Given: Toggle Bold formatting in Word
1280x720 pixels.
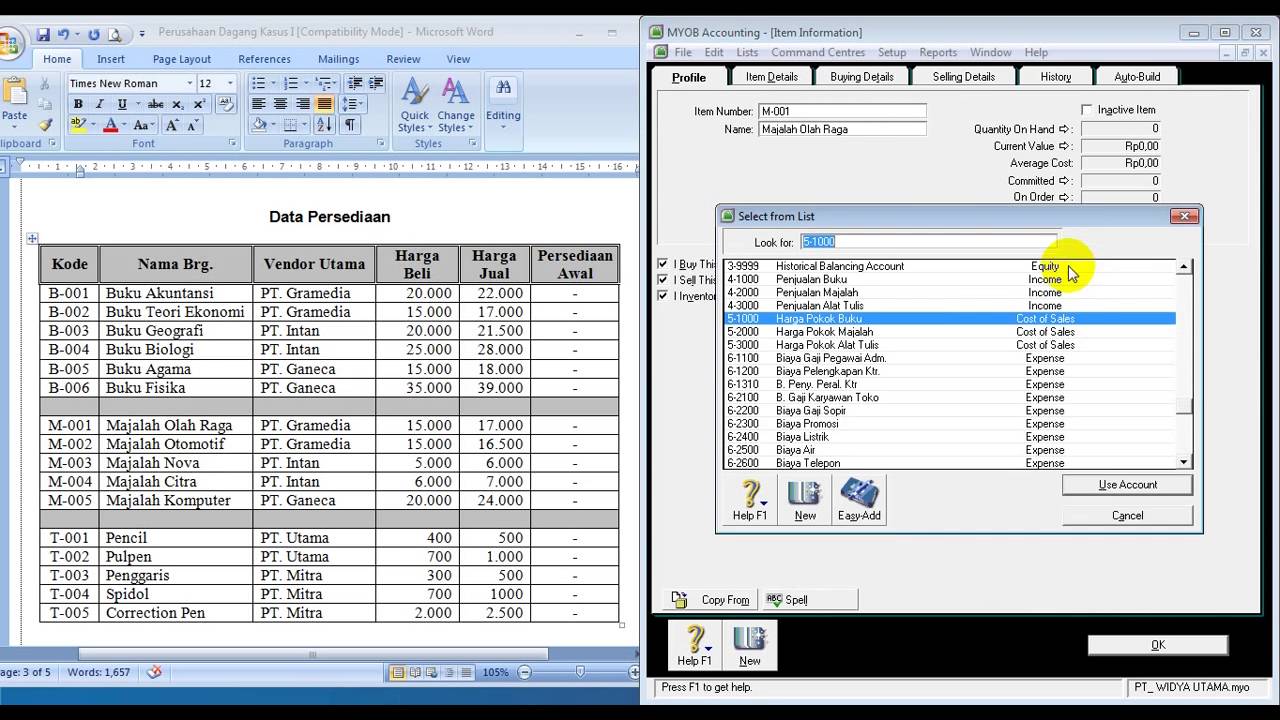Looking at the screenshot, I should (x=78, y=104).
